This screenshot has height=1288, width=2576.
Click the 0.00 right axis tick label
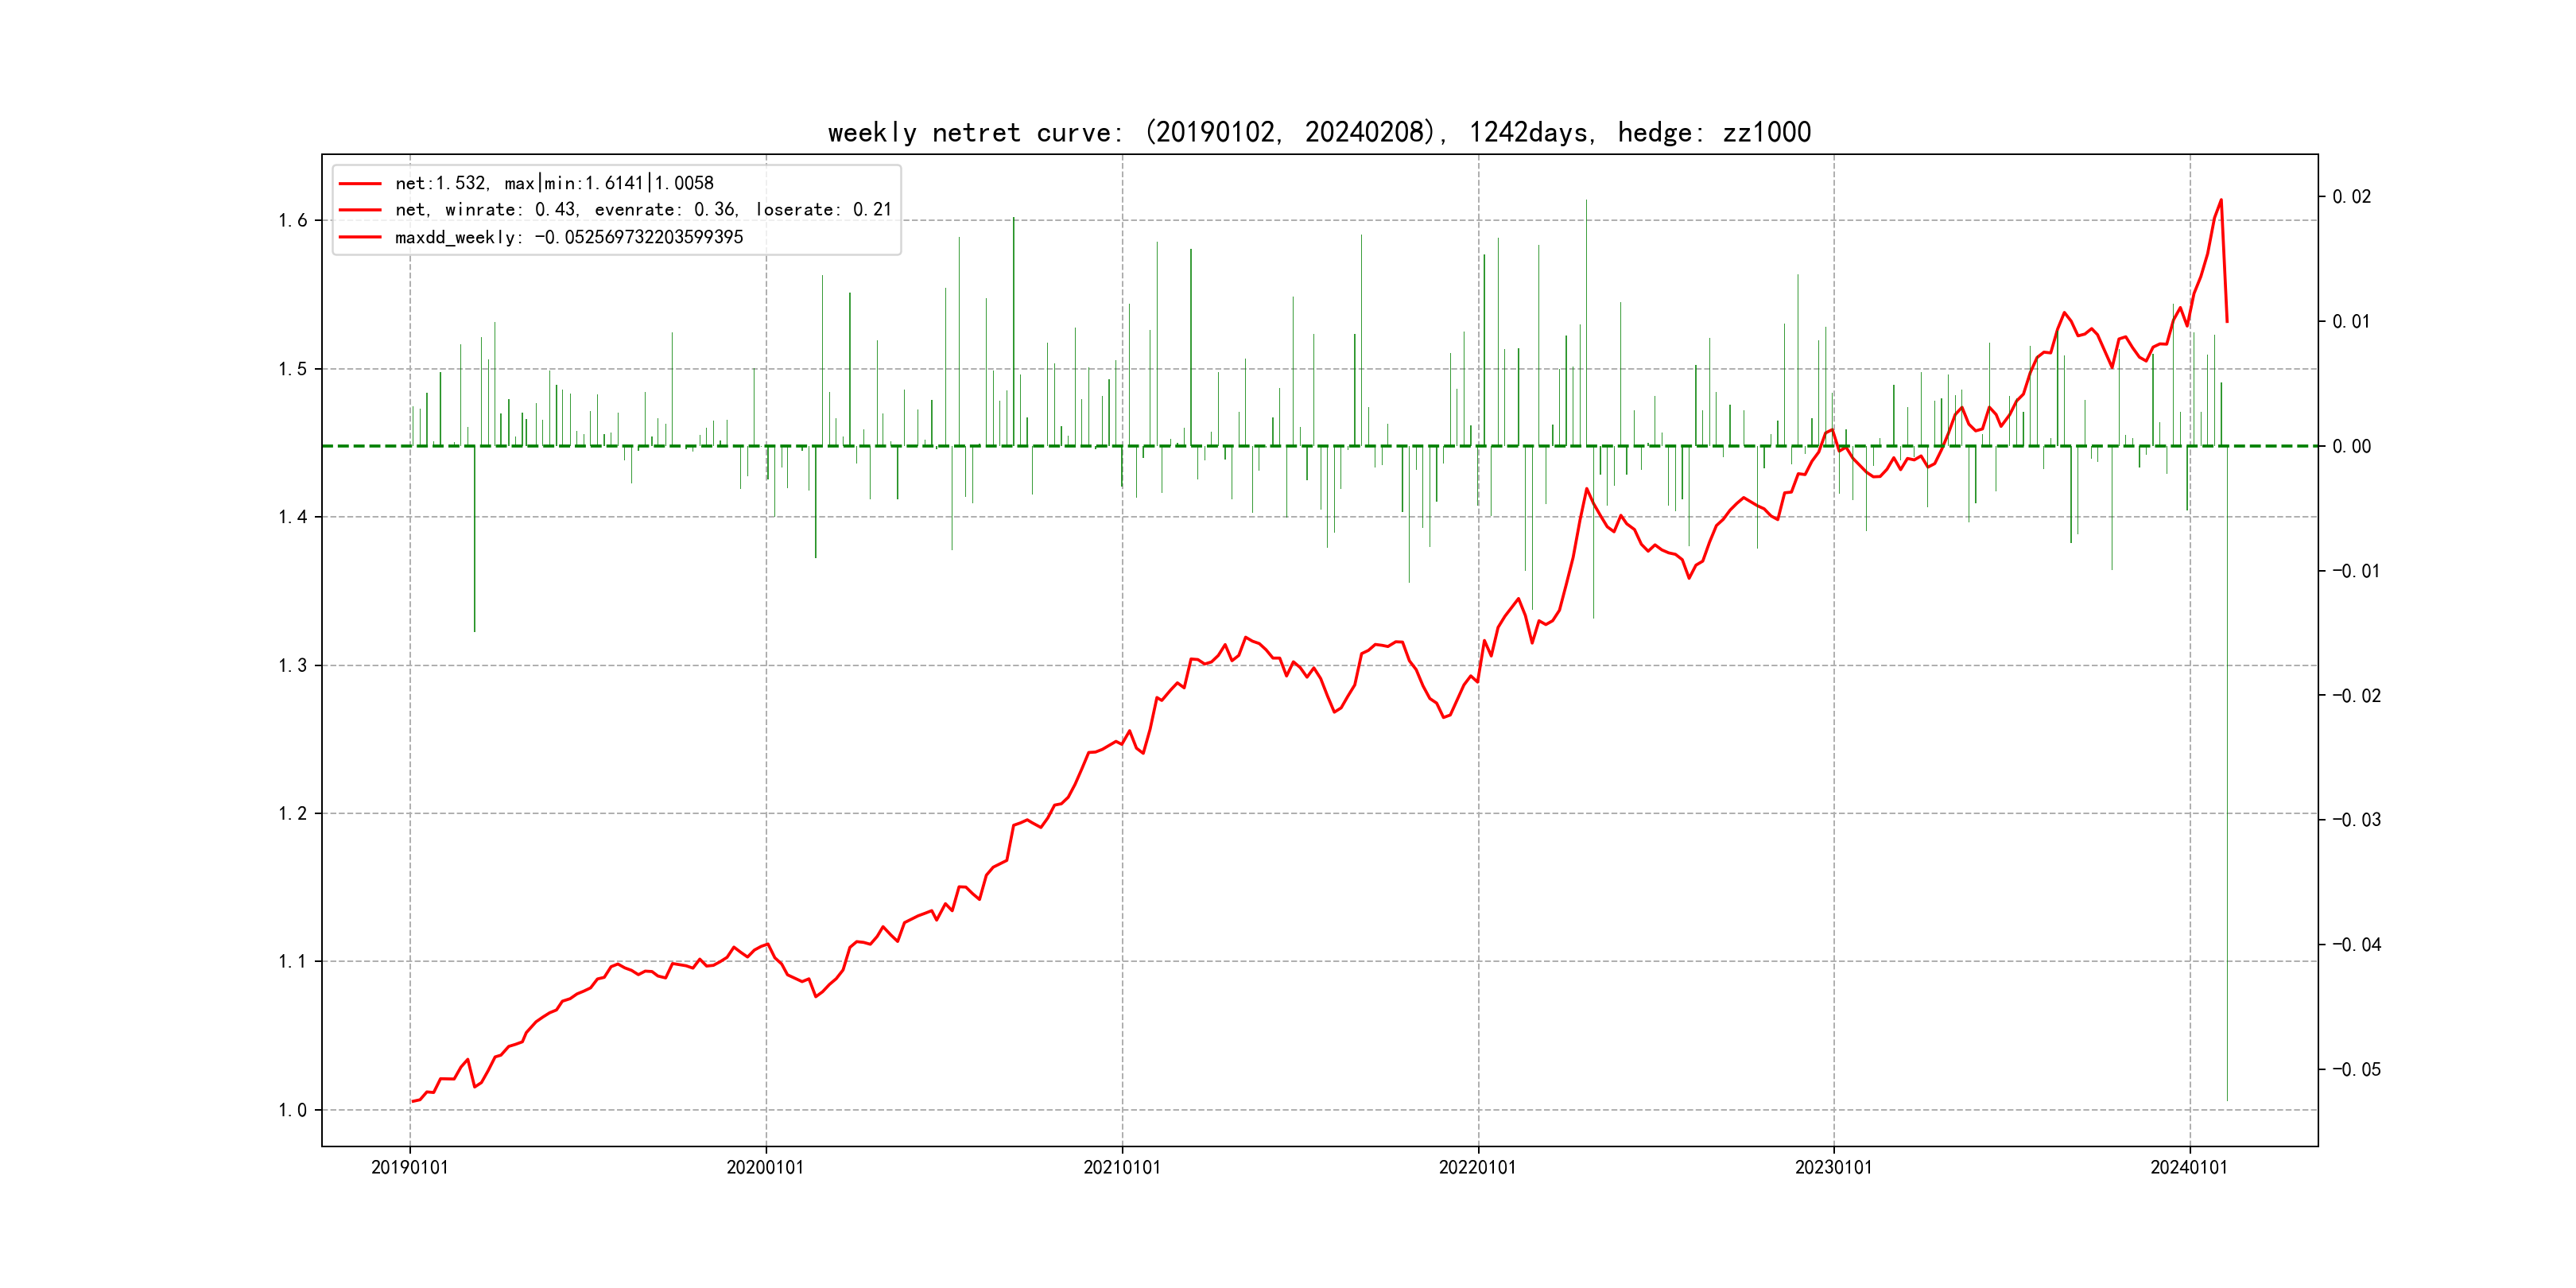tap(2351, 446)
